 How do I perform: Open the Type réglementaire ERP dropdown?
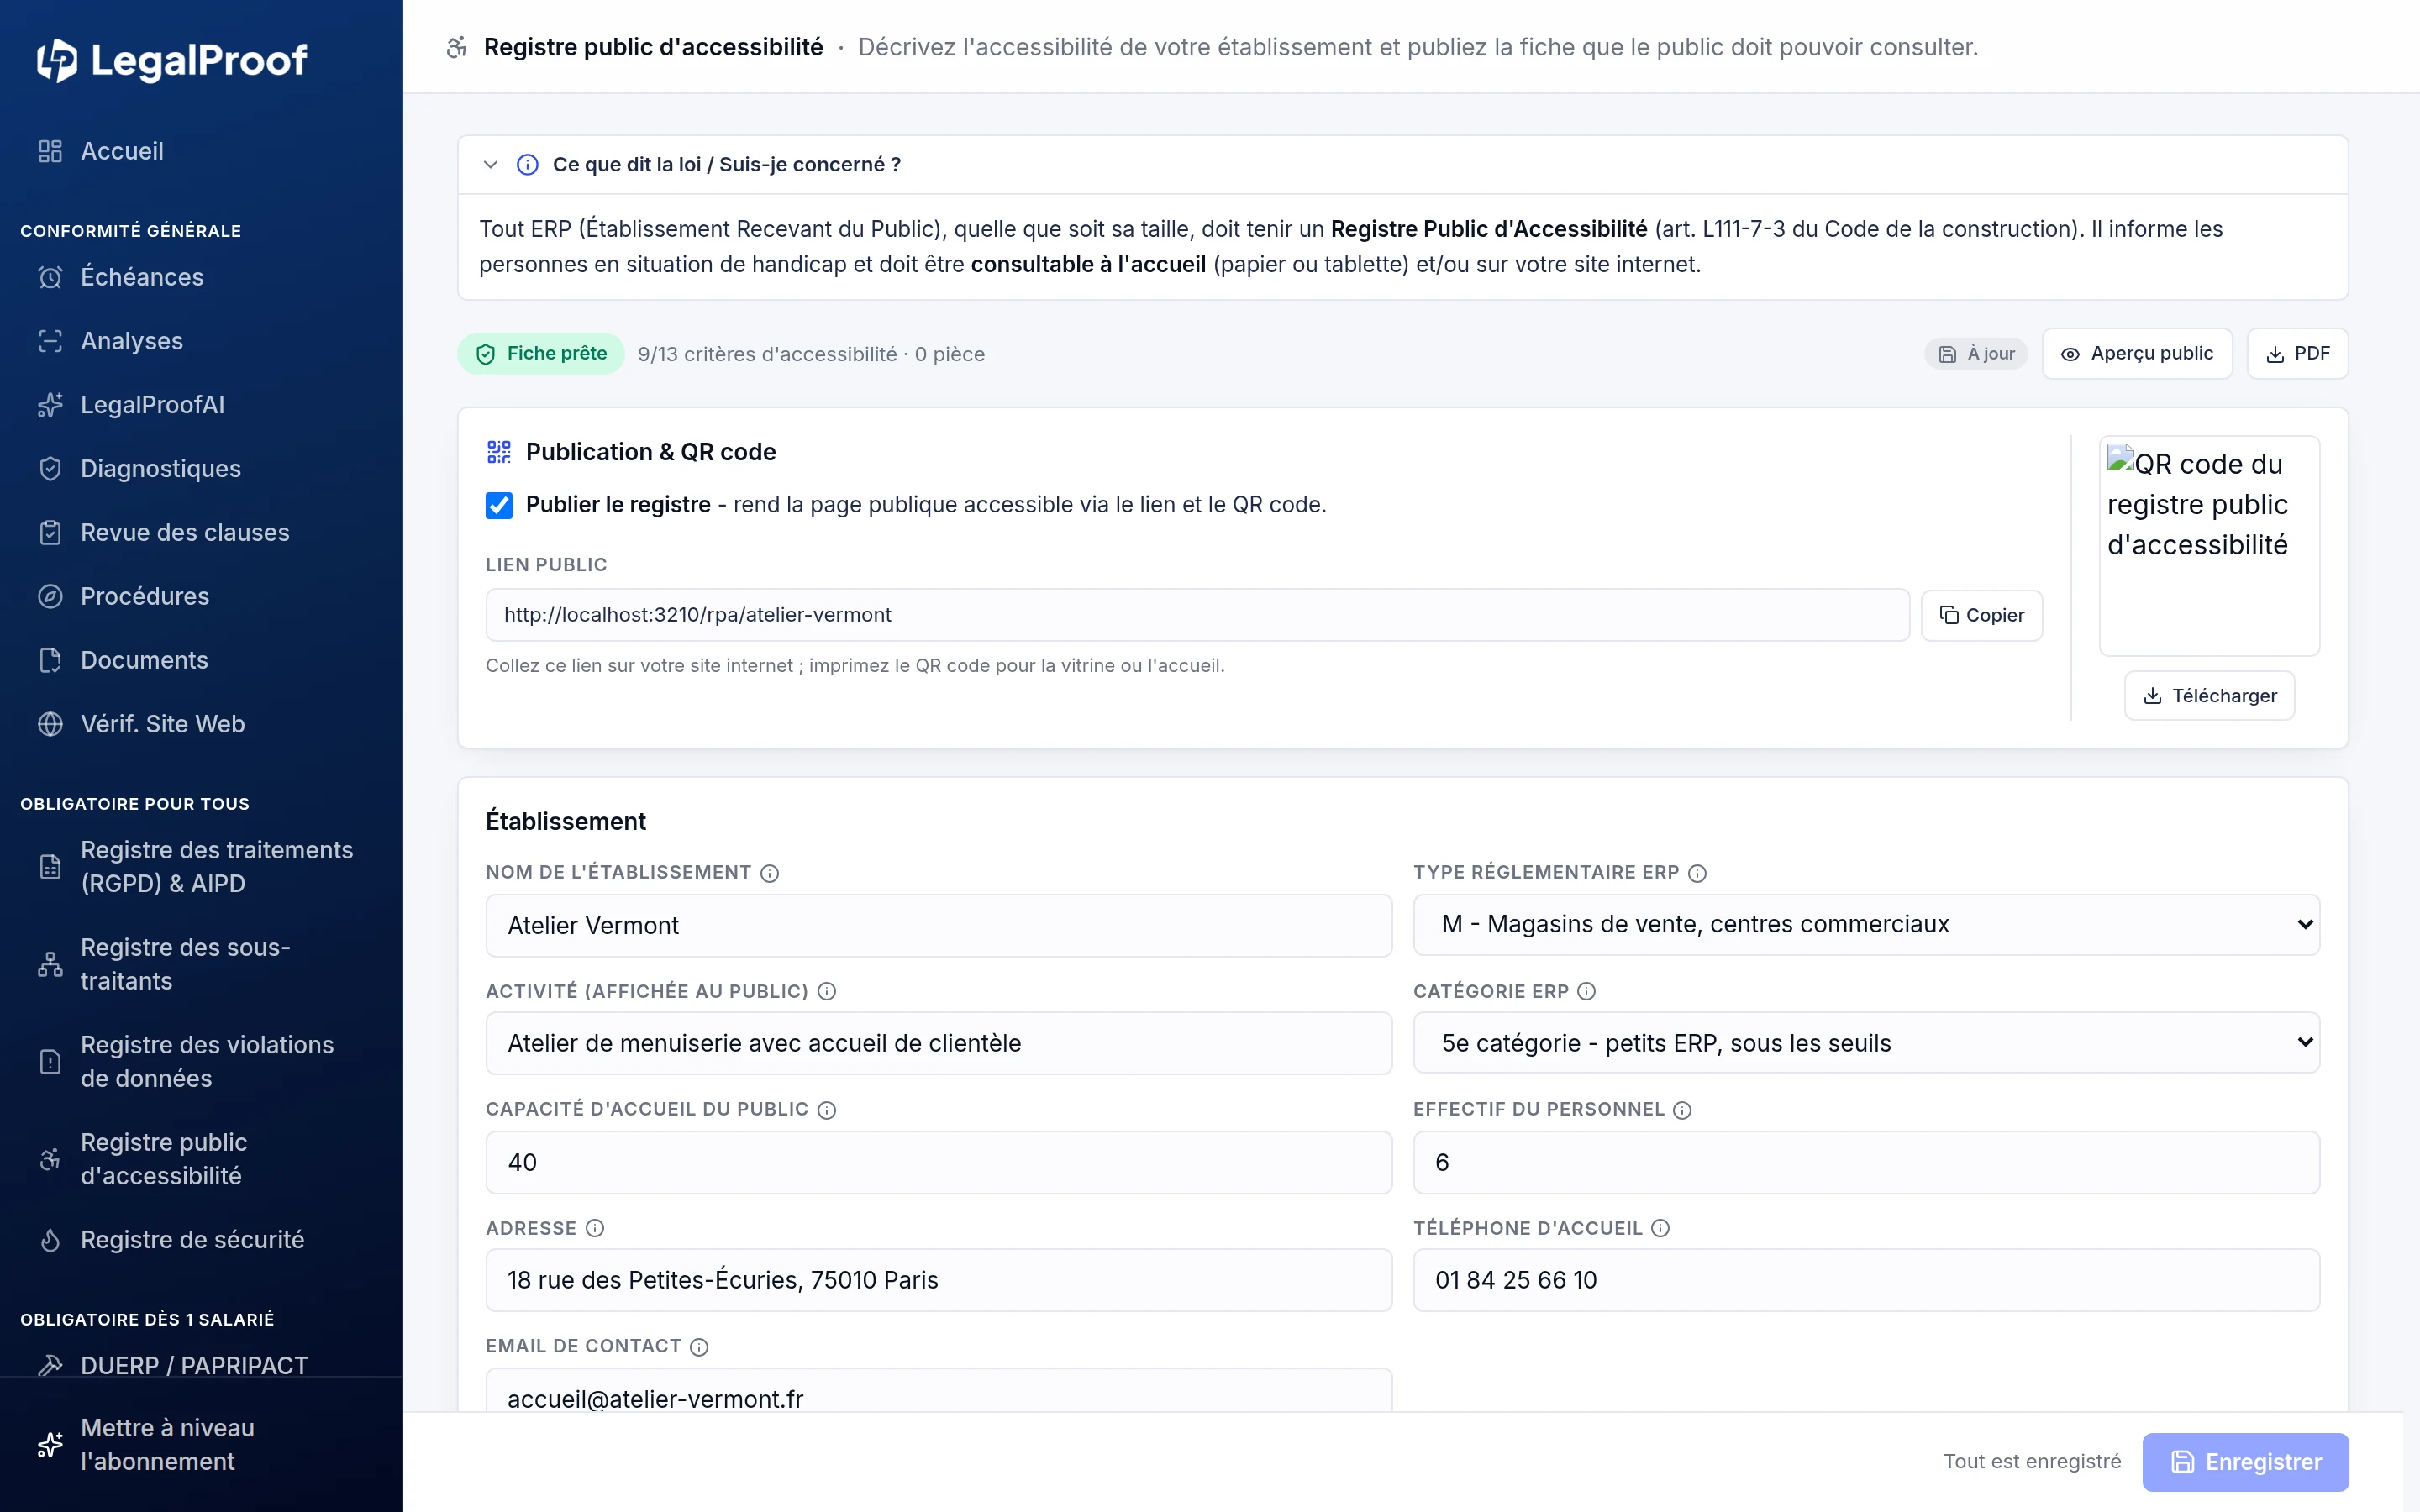point(1866,925)
